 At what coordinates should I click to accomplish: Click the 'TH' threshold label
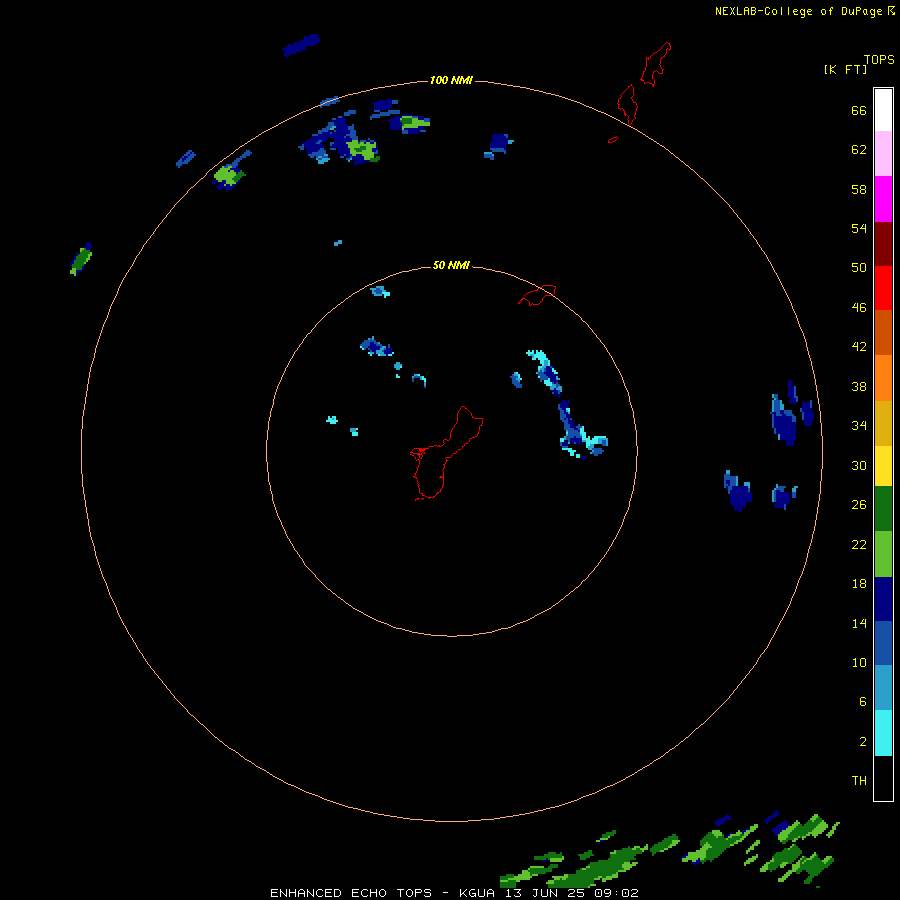coord(859,781)
